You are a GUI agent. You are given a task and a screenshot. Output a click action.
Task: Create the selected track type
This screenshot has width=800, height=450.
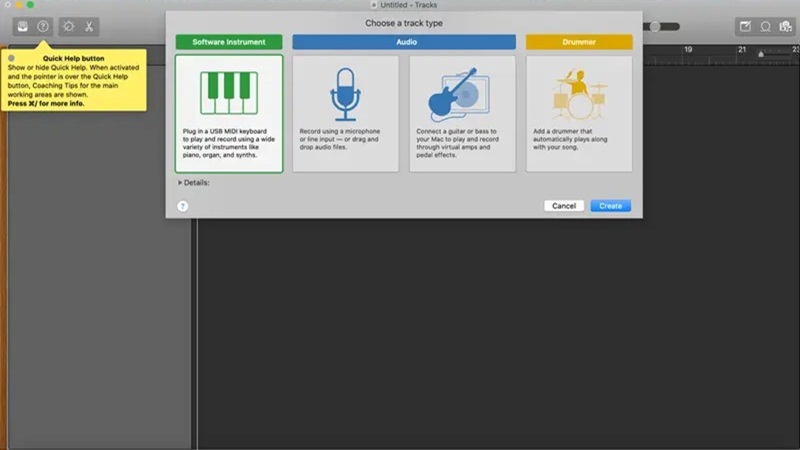tap(611, 206)
